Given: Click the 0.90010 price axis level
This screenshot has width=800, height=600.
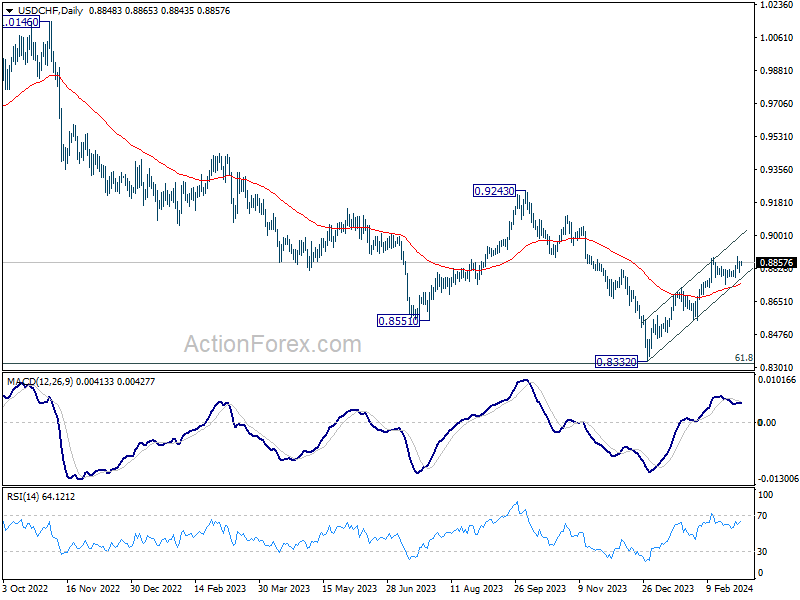Looking at the screenshot, I should tap(777, 235).
